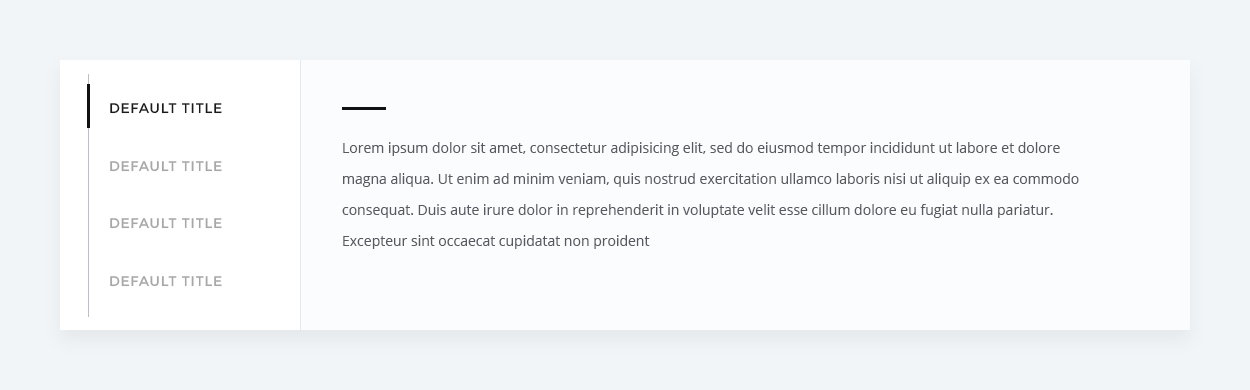Select the active first "Default Title" tab
Image resolution: width=1250 pixels, height=390 pixels.
tap(165, 108)
